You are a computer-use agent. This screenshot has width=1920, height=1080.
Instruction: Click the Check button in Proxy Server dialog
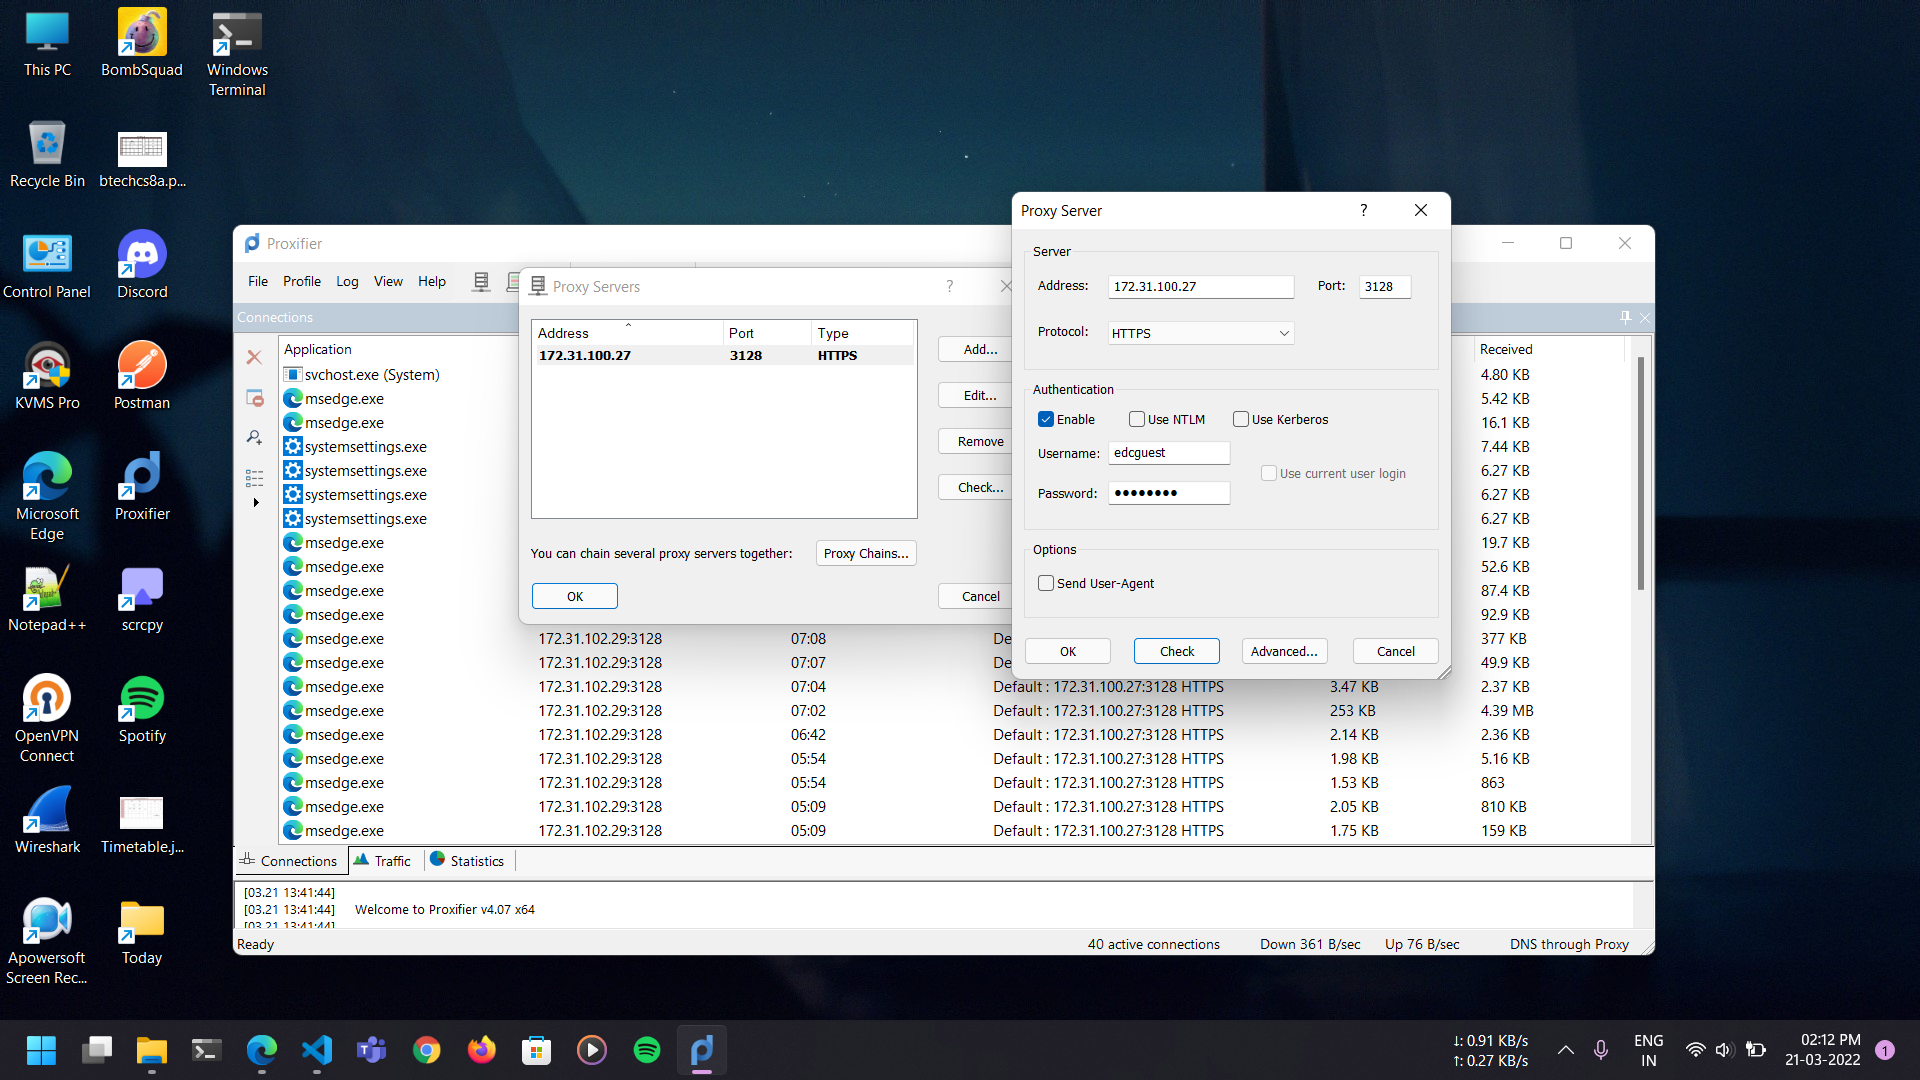click(x=1176, y=650)
